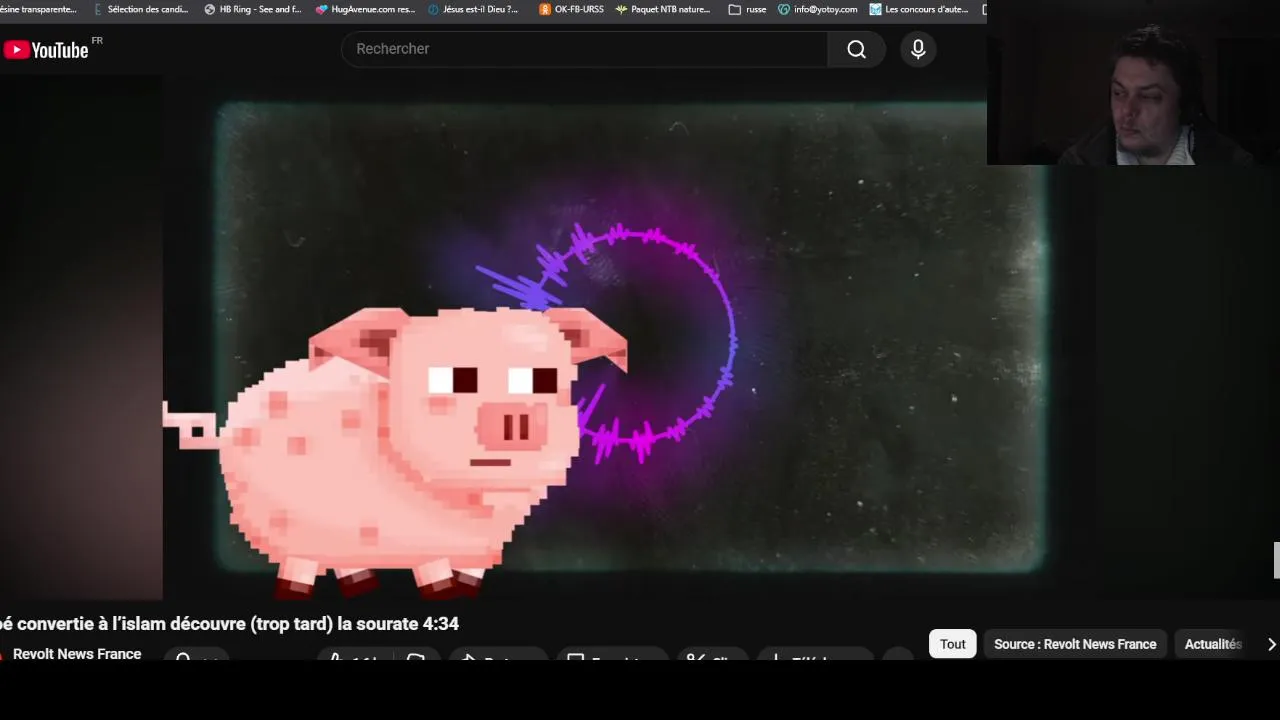1280x720 pixels.
Task: Start voice search with the microphone icon
Action: pyautogui.click(x=918, y=49)
